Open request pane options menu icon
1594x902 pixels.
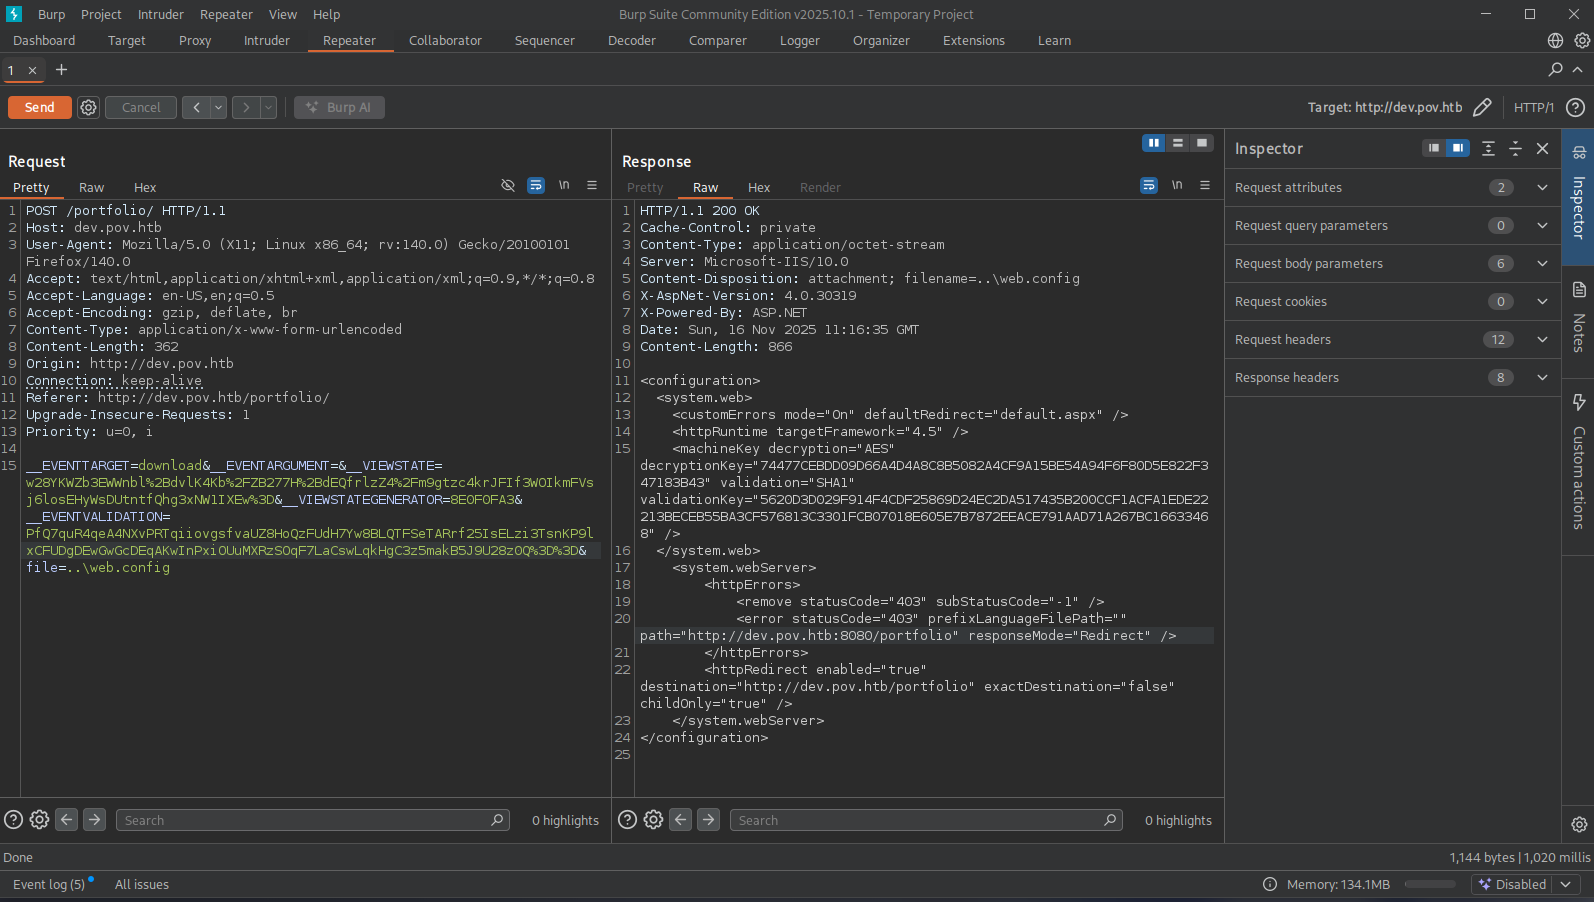pos(592,185)
